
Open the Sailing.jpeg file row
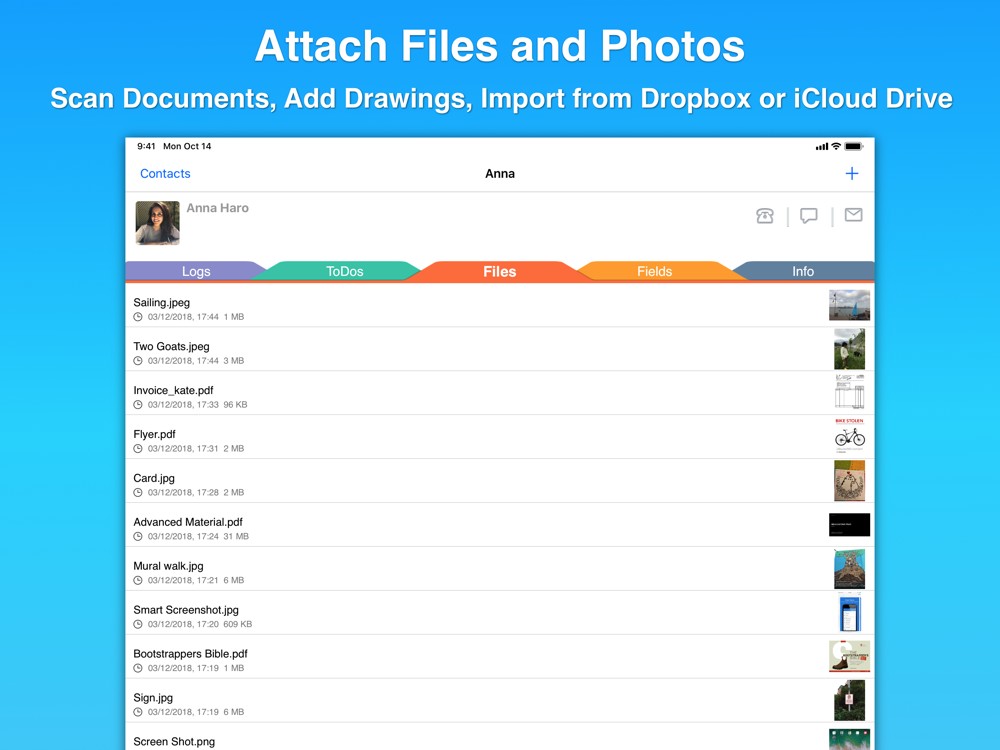click(x=500, y=305)
